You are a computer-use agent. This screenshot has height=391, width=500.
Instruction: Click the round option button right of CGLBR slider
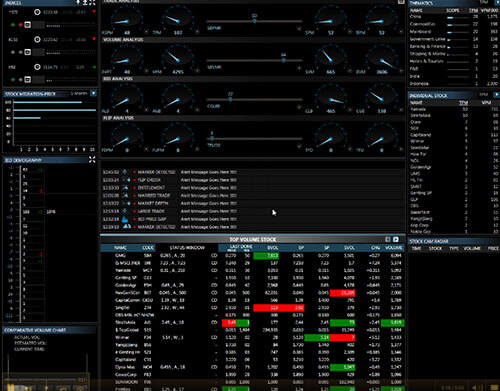click(x=299, y=107)
